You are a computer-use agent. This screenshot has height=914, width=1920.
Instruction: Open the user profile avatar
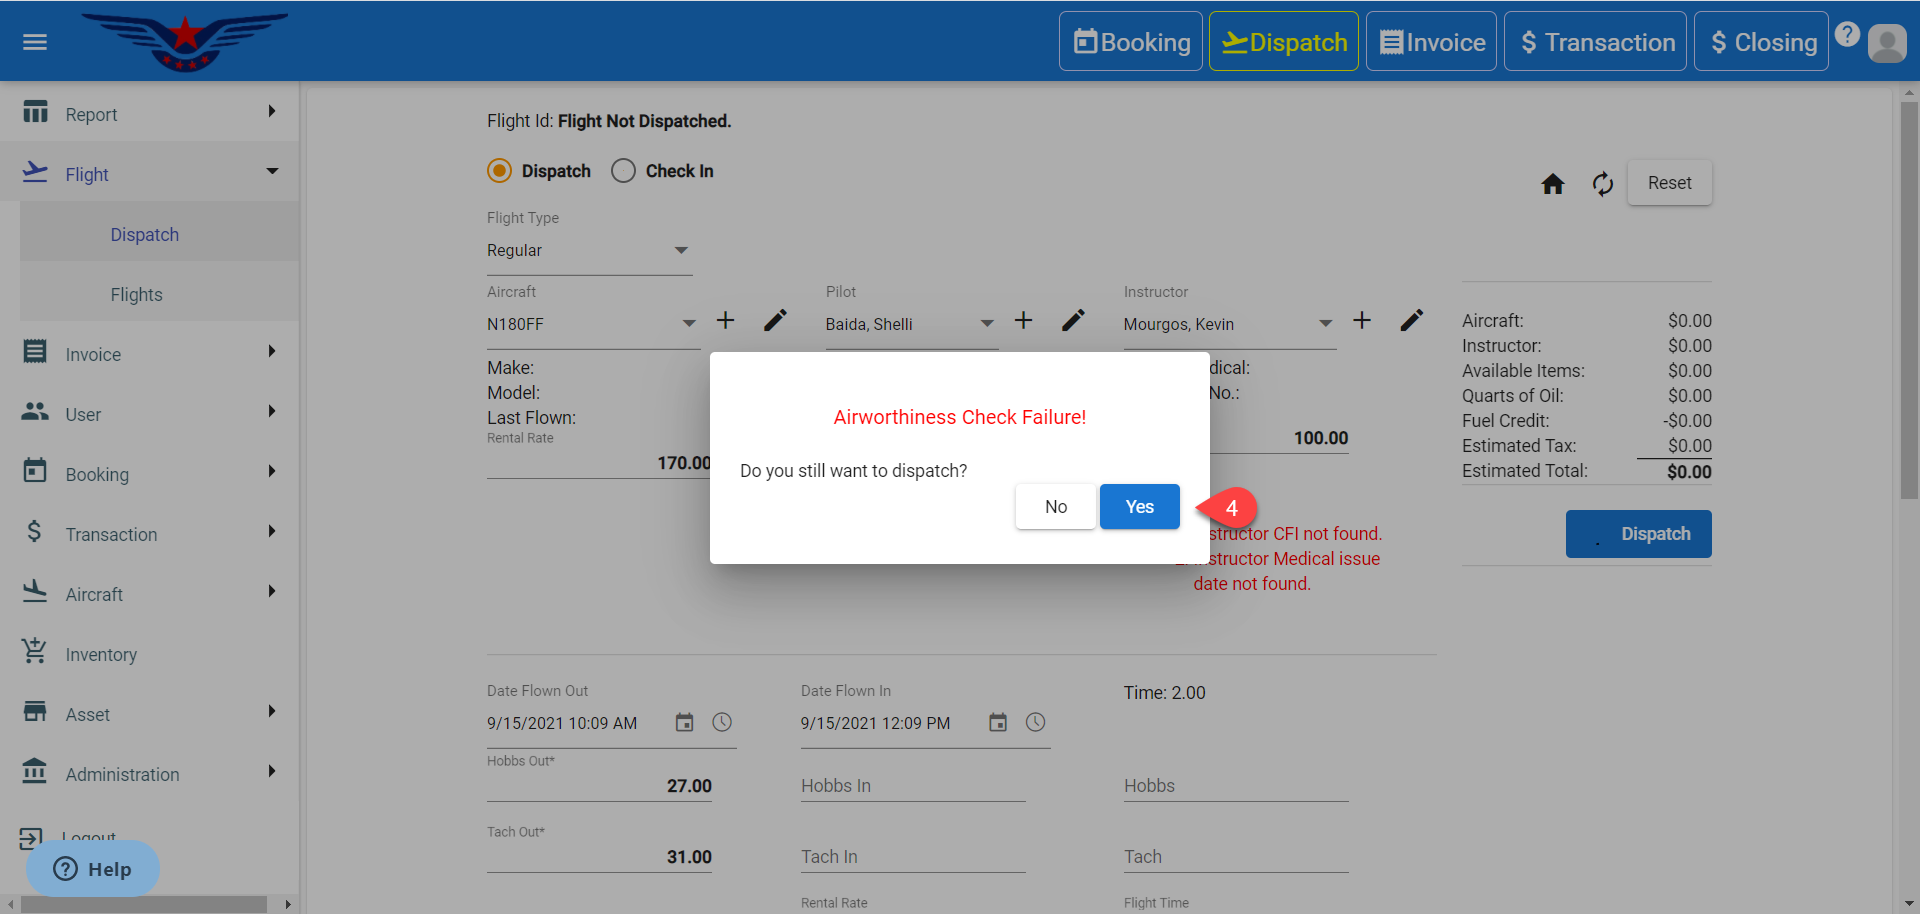[x=1886, y=43]
